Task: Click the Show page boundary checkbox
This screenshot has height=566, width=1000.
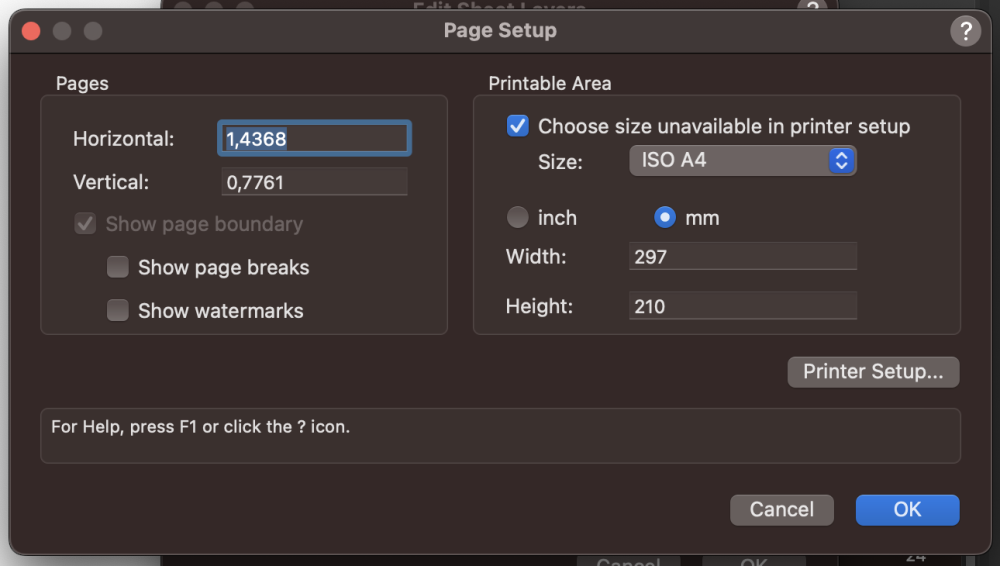Action: [x=85, y=224]
